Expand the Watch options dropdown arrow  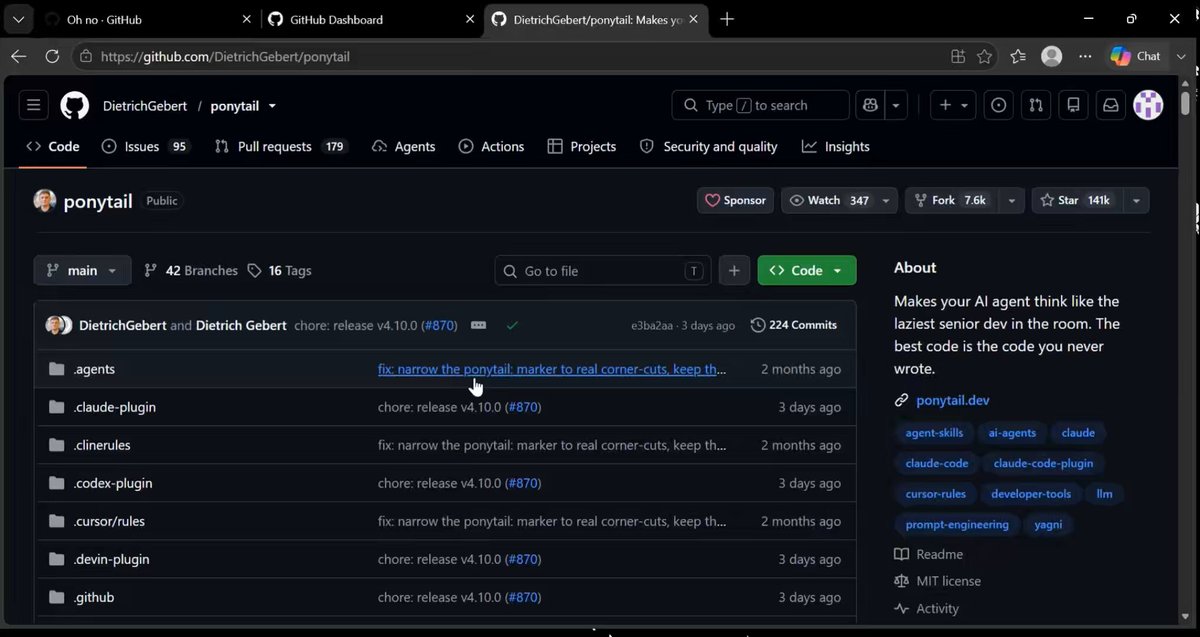click(x=886, y=200)
